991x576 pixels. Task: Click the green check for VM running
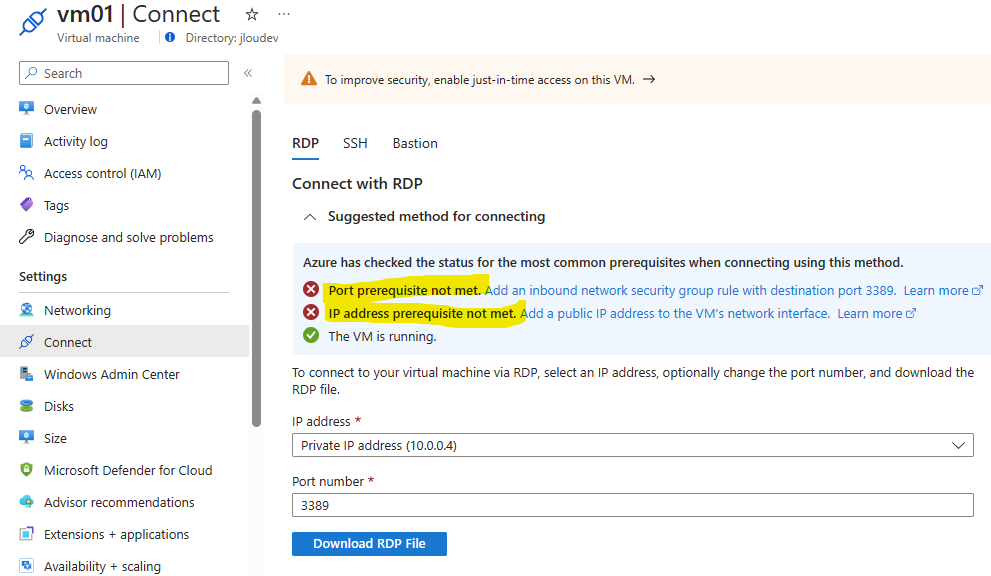click(311, 335)
